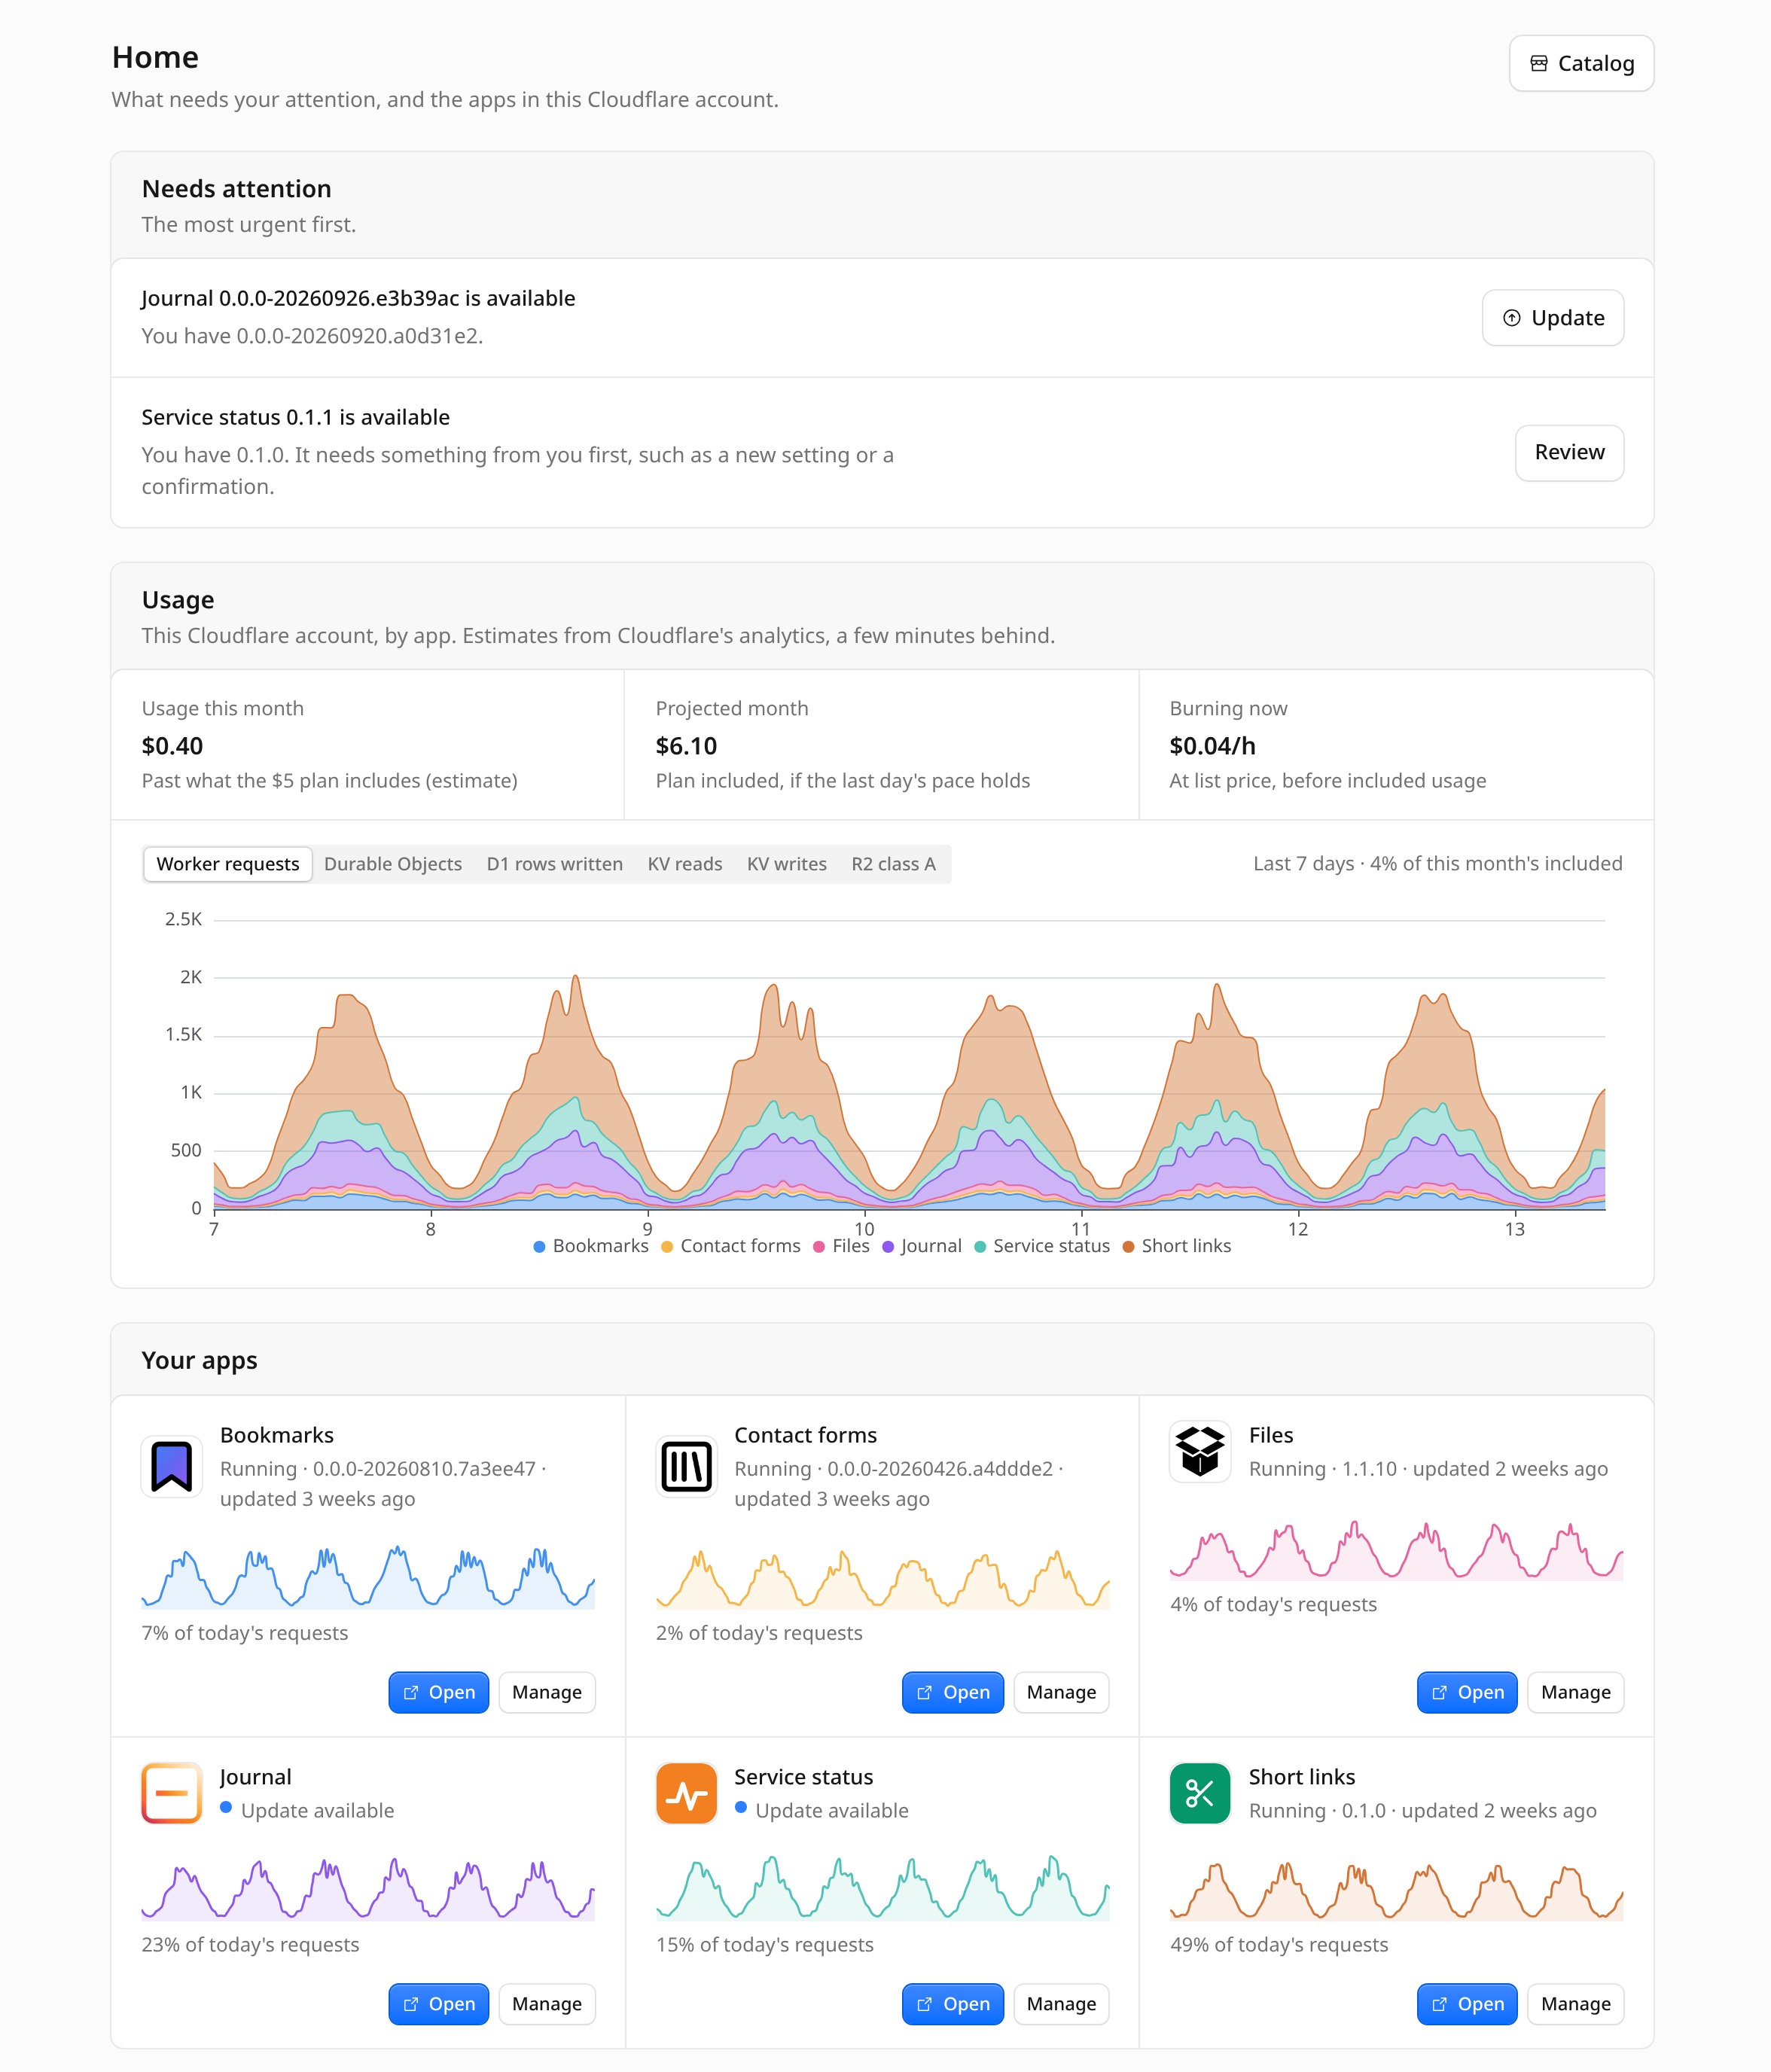
Task: Manage the Bookmarks app
Action: point(547,1693)
